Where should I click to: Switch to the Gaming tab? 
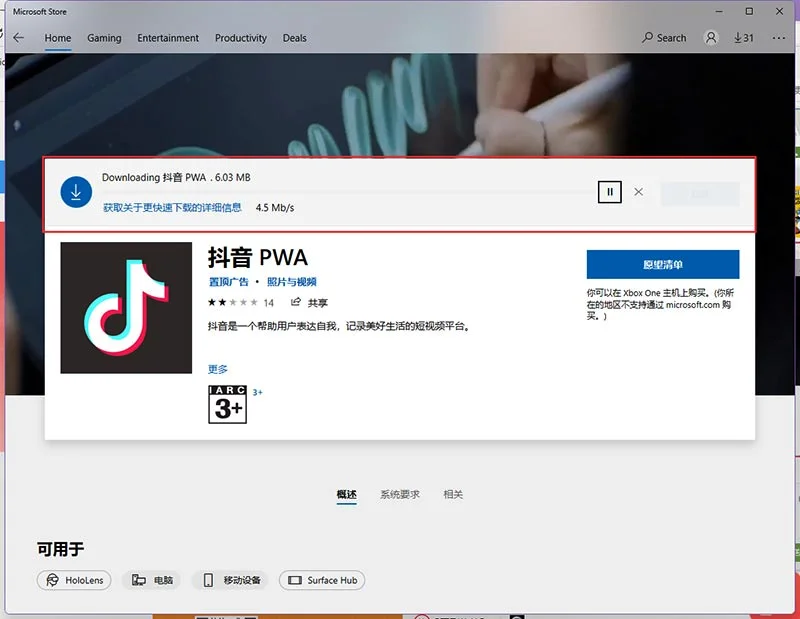(x=104, y=38)
